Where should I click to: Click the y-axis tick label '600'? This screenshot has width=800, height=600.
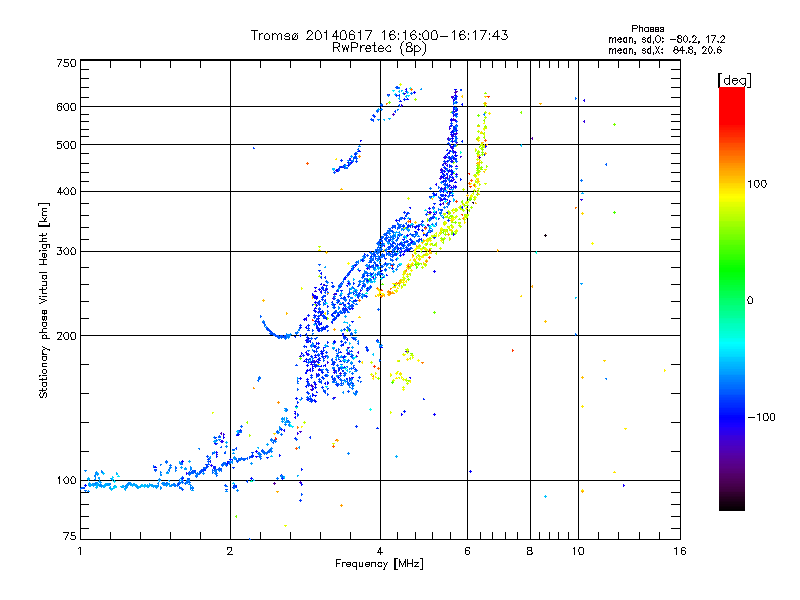pos(66,107)
